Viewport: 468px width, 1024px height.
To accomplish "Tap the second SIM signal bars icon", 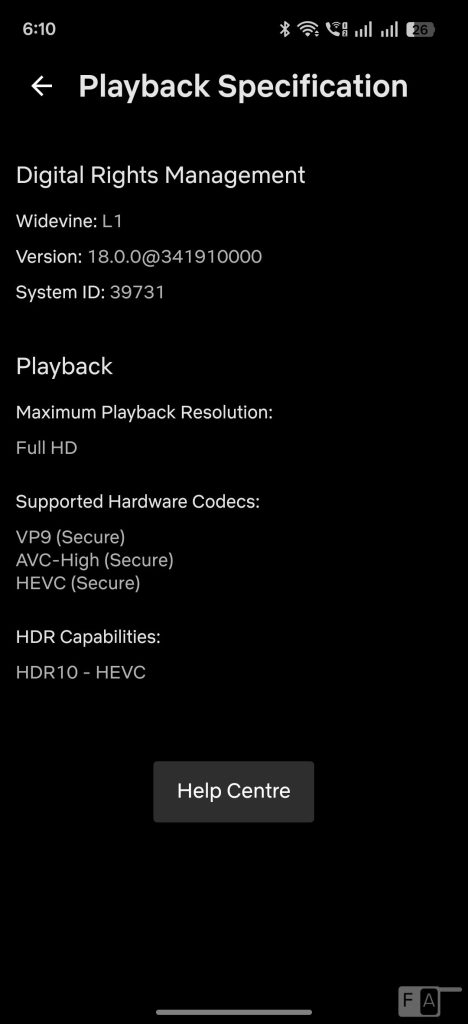I will click(x=390, y=29).
